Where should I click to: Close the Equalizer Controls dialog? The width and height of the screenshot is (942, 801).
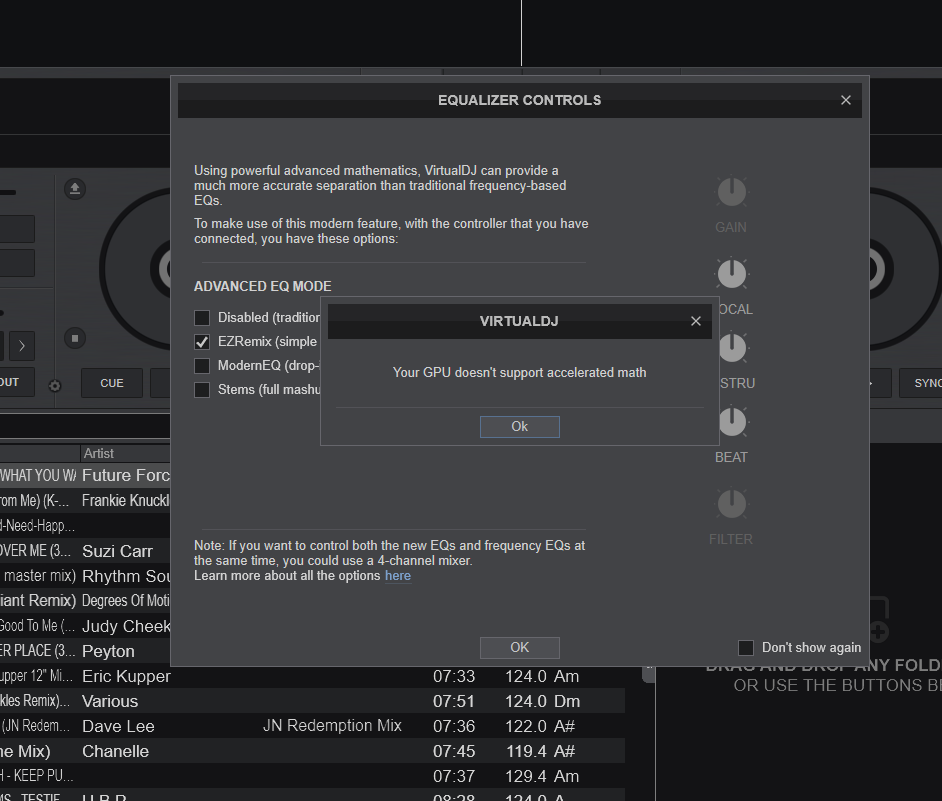coord(846,100)
